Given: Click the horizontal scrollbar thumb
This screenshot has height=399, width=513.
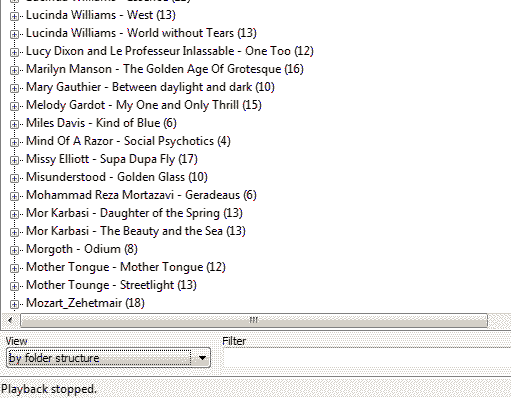Looking at the screenshot, I should click(x=254, y=320).
